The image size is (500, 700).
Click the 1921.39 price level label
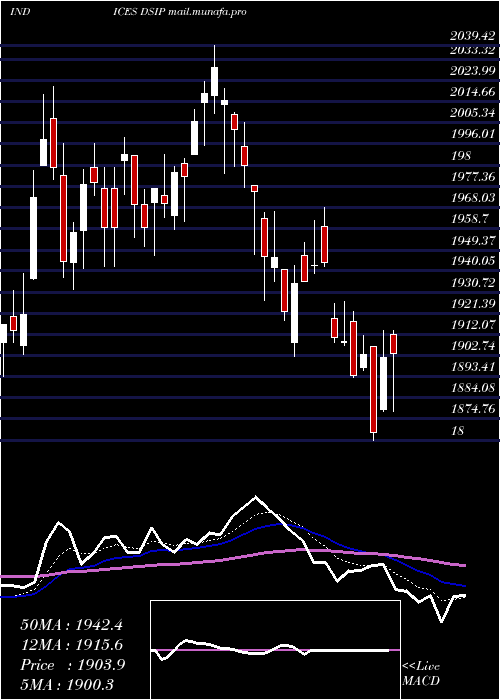click(472, 304)
